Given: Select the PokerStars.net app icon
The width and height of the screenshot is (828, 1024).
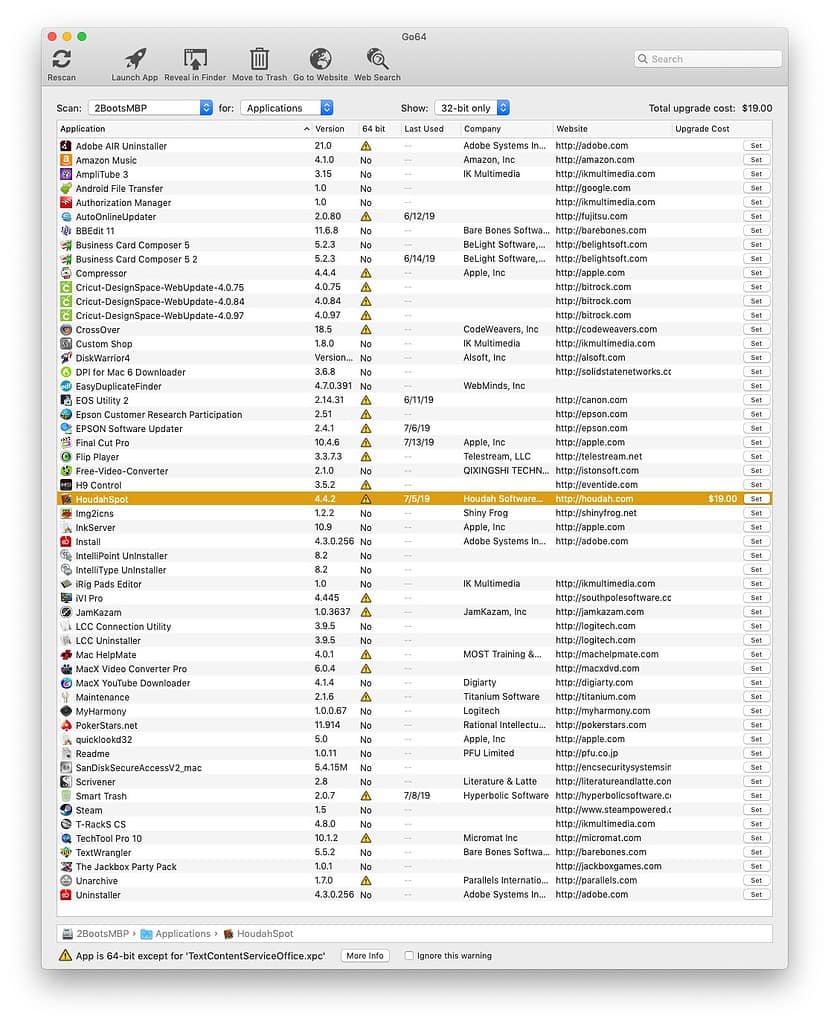Looking at the screenshot, I should pyautogui.click(x=66, y=725).
